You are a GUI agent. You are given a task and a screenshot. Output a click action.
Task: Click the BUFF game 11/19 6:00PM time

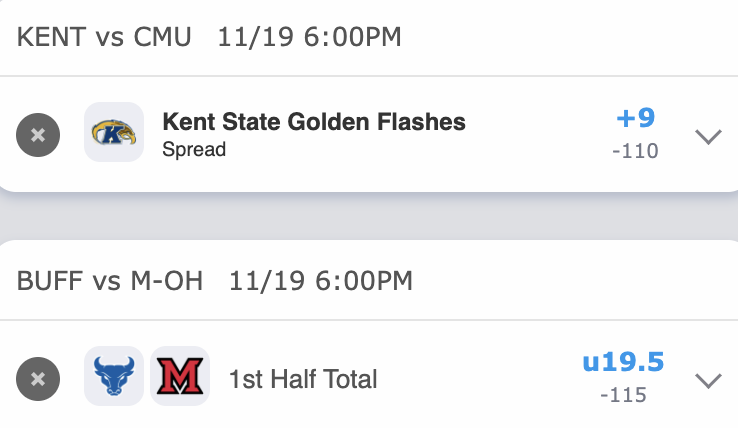click(x=320, y=281)
